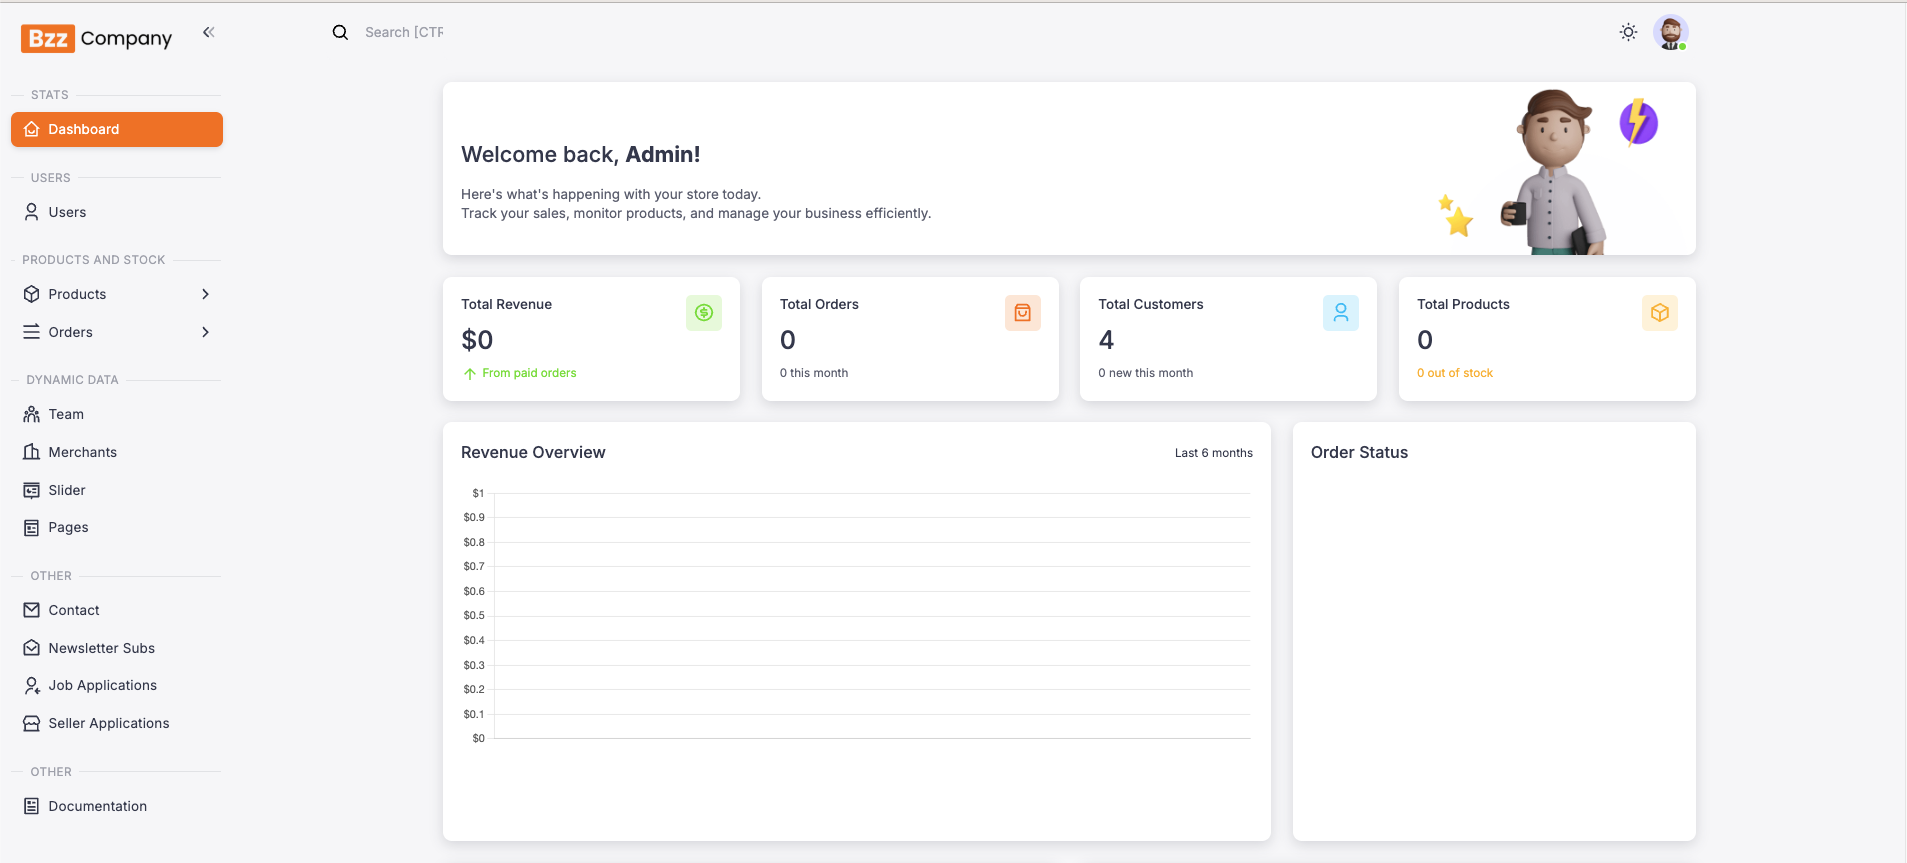Toggle light/dark theme sun icon
The image size is (1907, 863).
1628,32
